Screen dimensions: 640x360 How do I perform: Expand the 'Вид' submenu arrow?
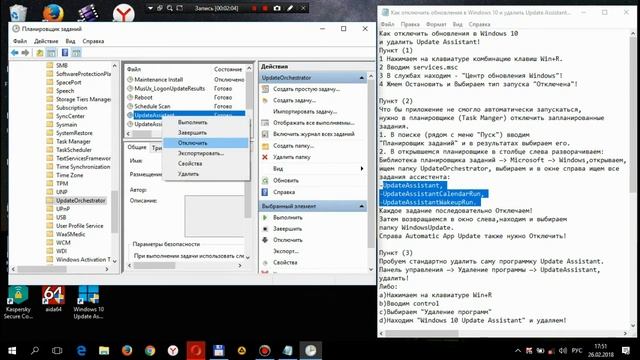pyautogui.click(x=362, y=169)
